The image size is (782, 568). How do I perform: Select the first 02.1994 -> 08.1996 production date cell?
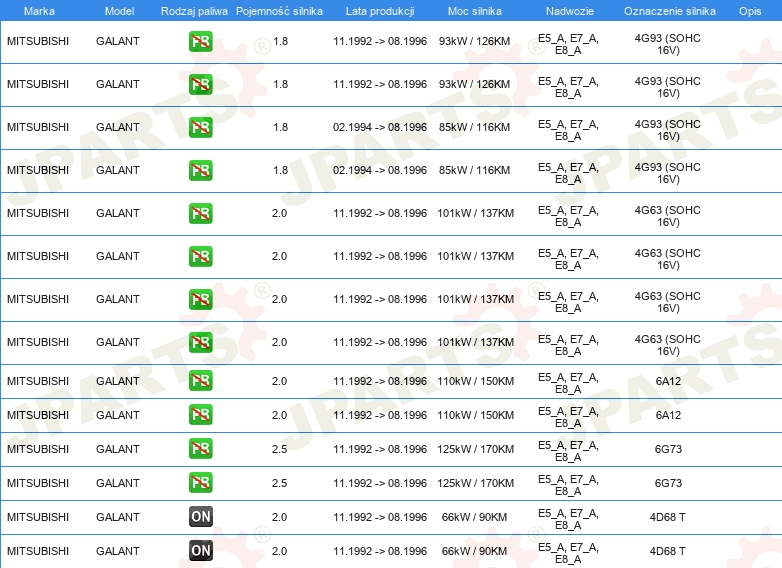pos(379,127)
